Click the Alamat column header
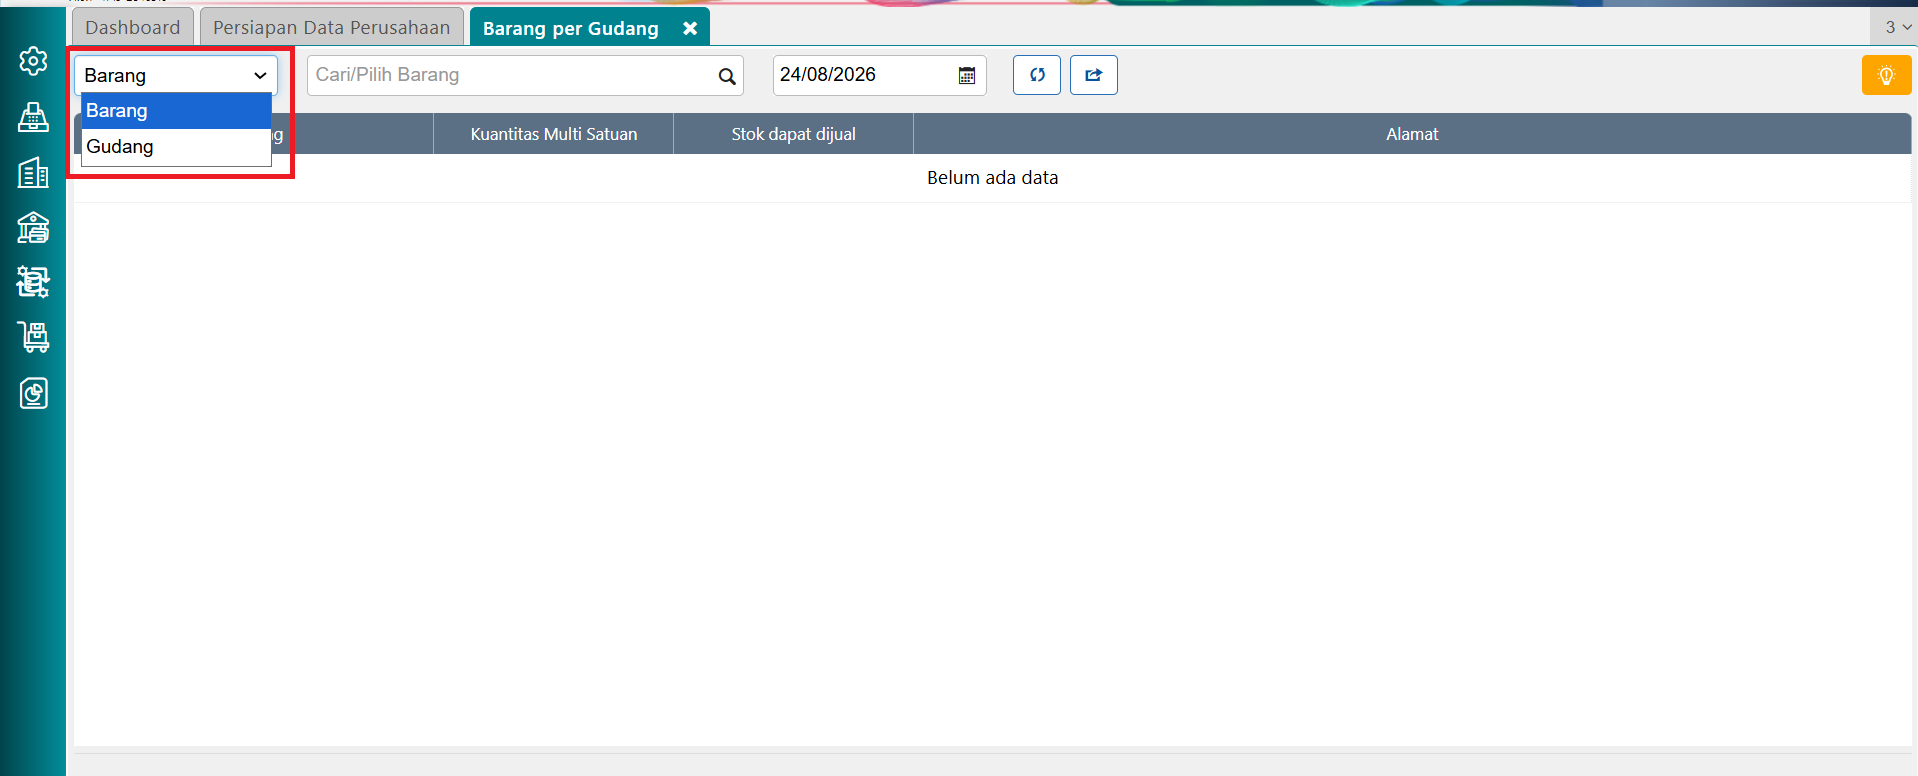Viewport: 1918px width, 776px height. (x=1412, y=134)
